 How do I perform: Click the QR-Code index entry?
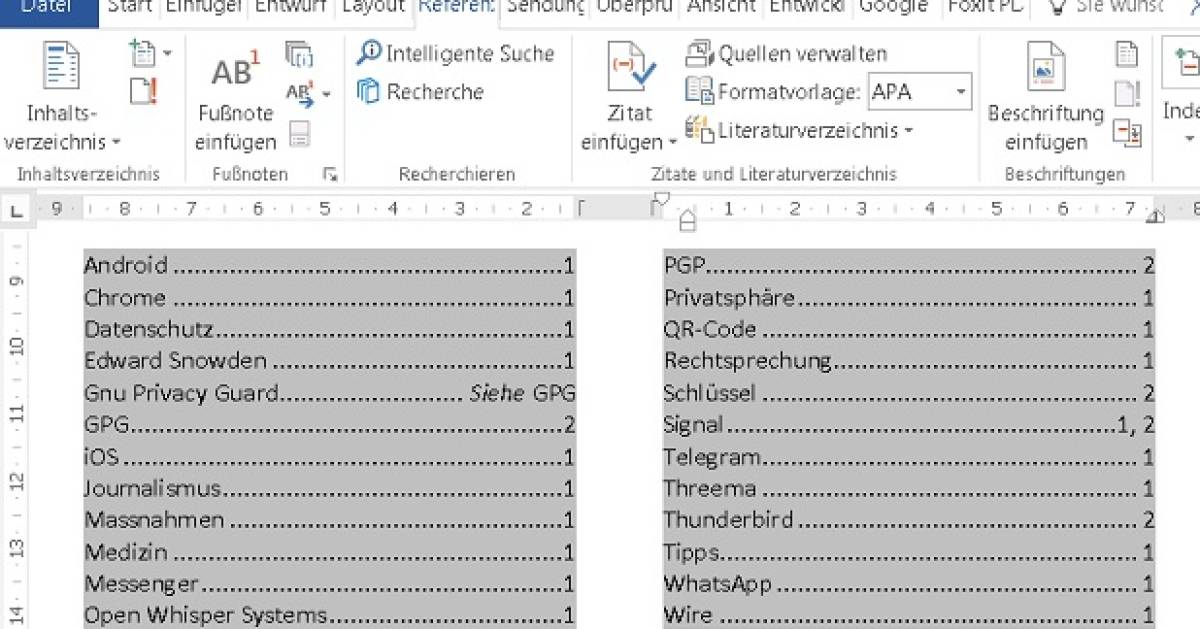coord(710,329)
